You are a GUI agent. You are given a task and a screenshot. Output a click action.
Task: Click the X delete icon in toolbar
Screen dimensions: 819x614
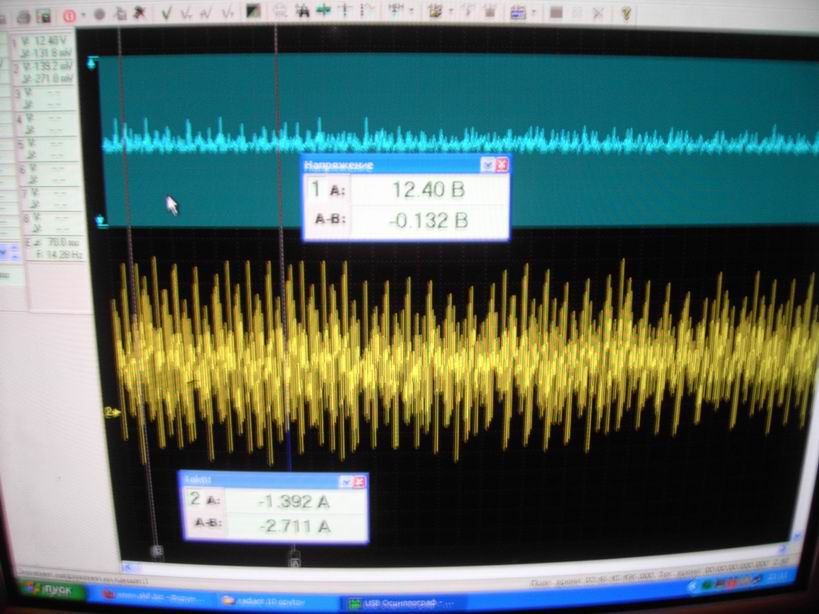[596, 14]
